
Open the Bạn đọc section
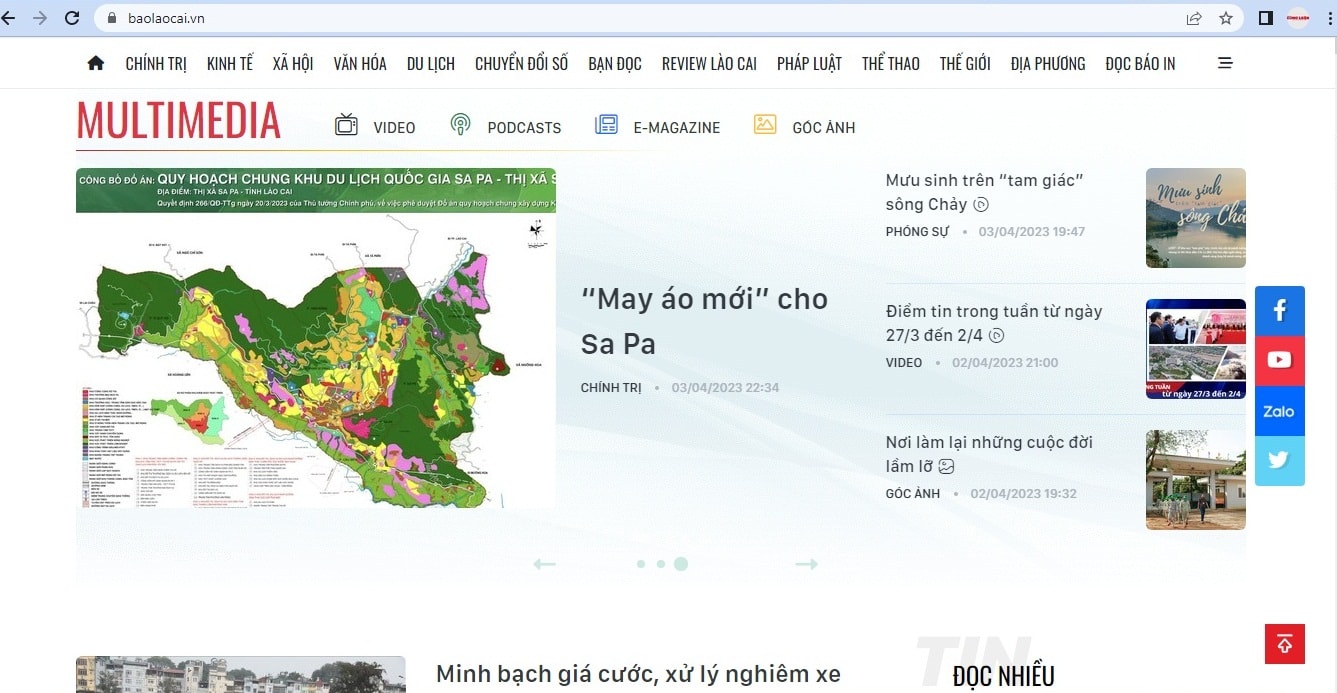coord(615,63)
